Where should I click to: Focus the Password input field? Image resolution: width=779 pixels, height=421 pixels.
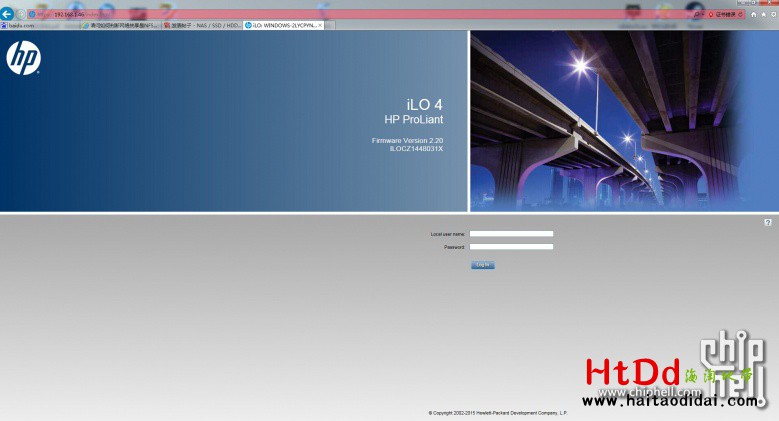pos(511,247)
